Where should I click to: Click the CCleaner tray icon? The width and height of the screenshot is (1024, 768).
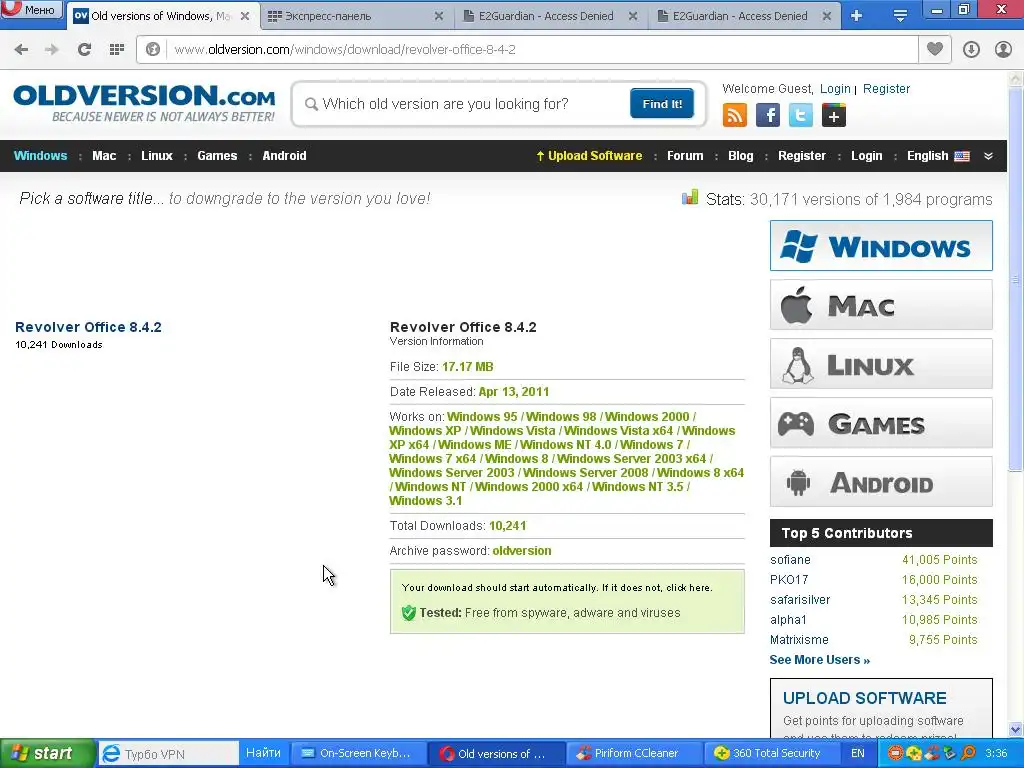[x=932, y=754]
